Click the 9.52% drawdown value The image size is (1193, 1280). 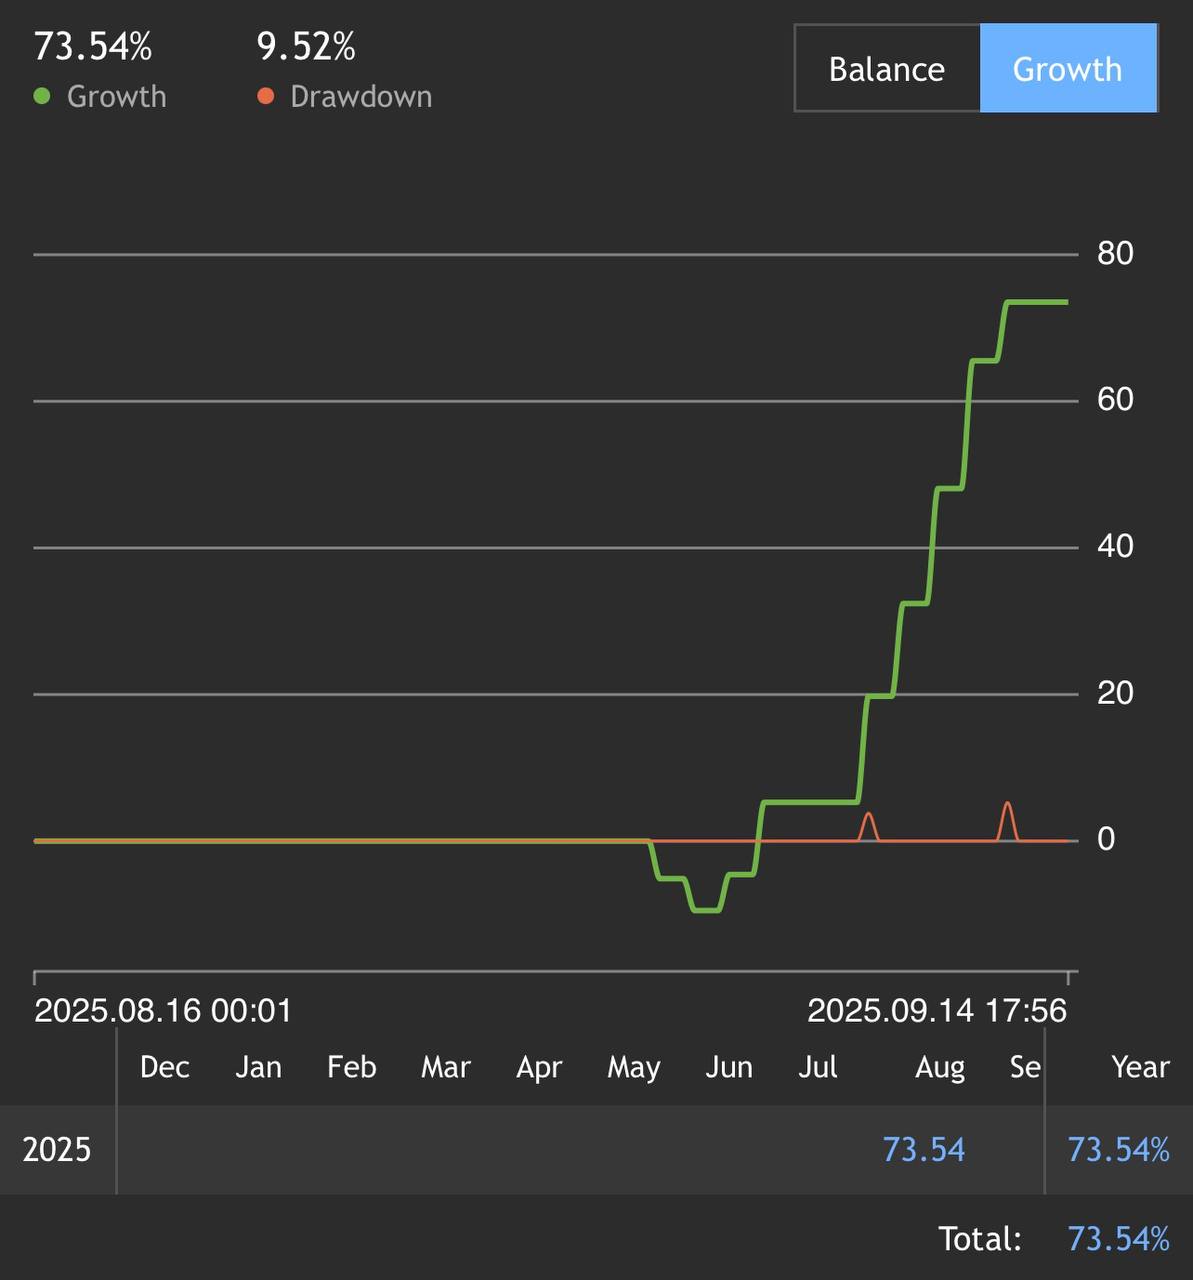pyautogui.click(x=306, y=47)
